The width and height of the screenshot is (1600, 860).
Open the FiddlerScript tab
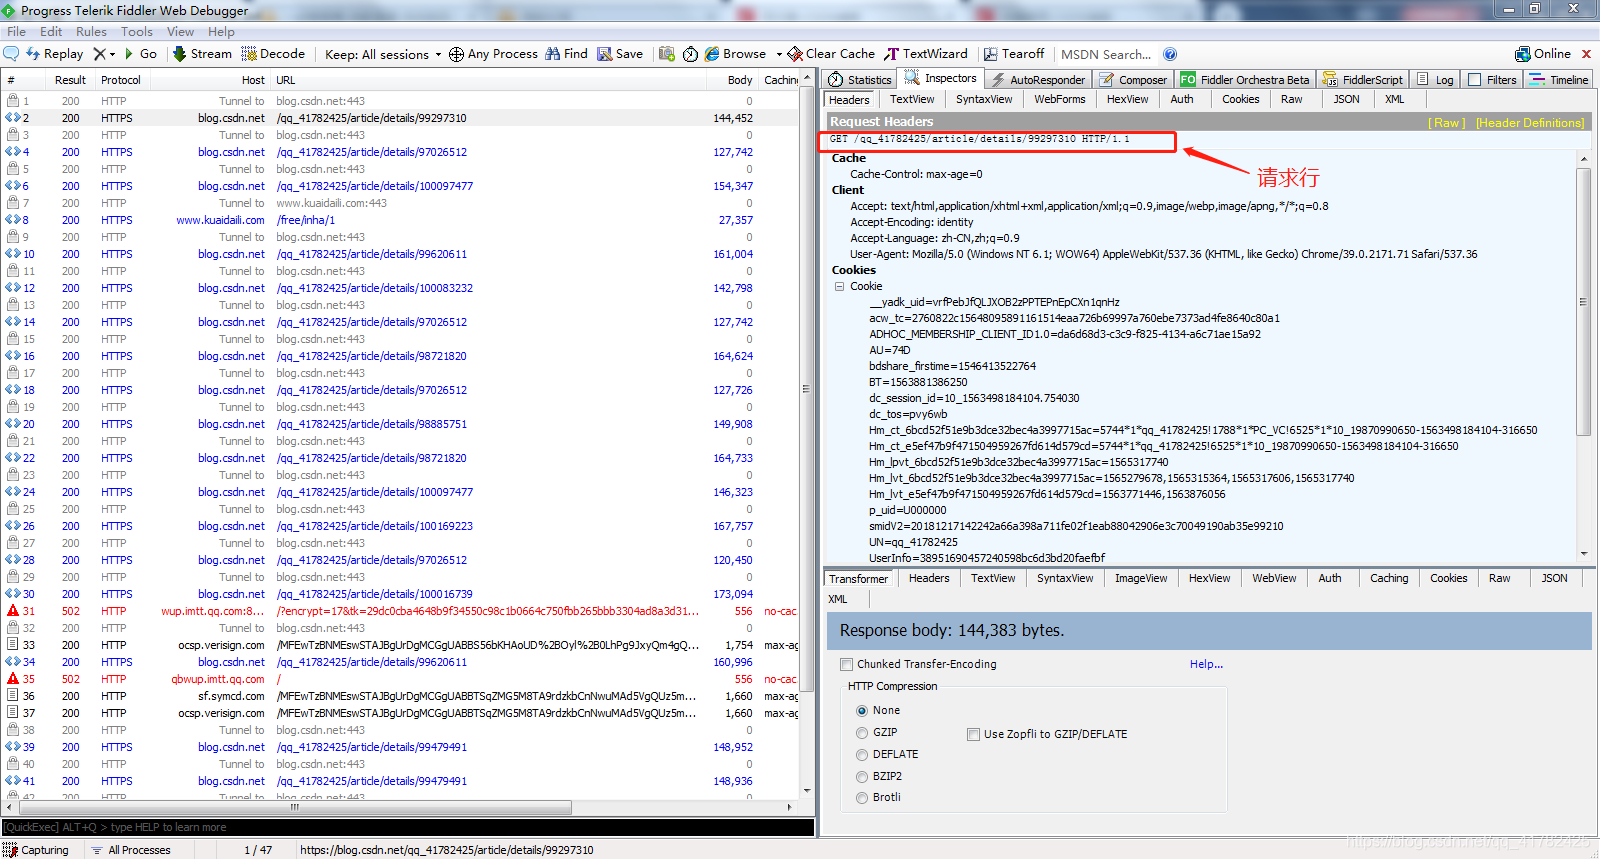(1362, 80)
